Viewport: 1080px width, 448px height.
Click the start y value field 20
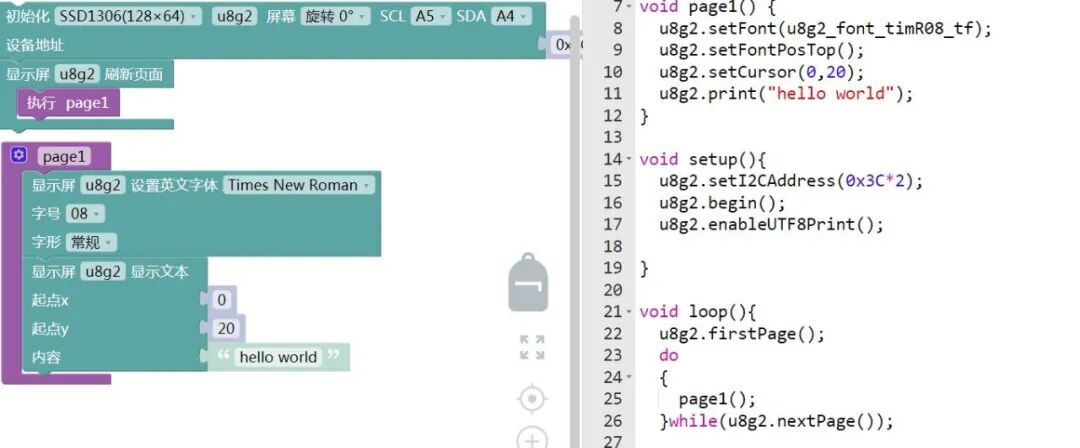point(226,329)
